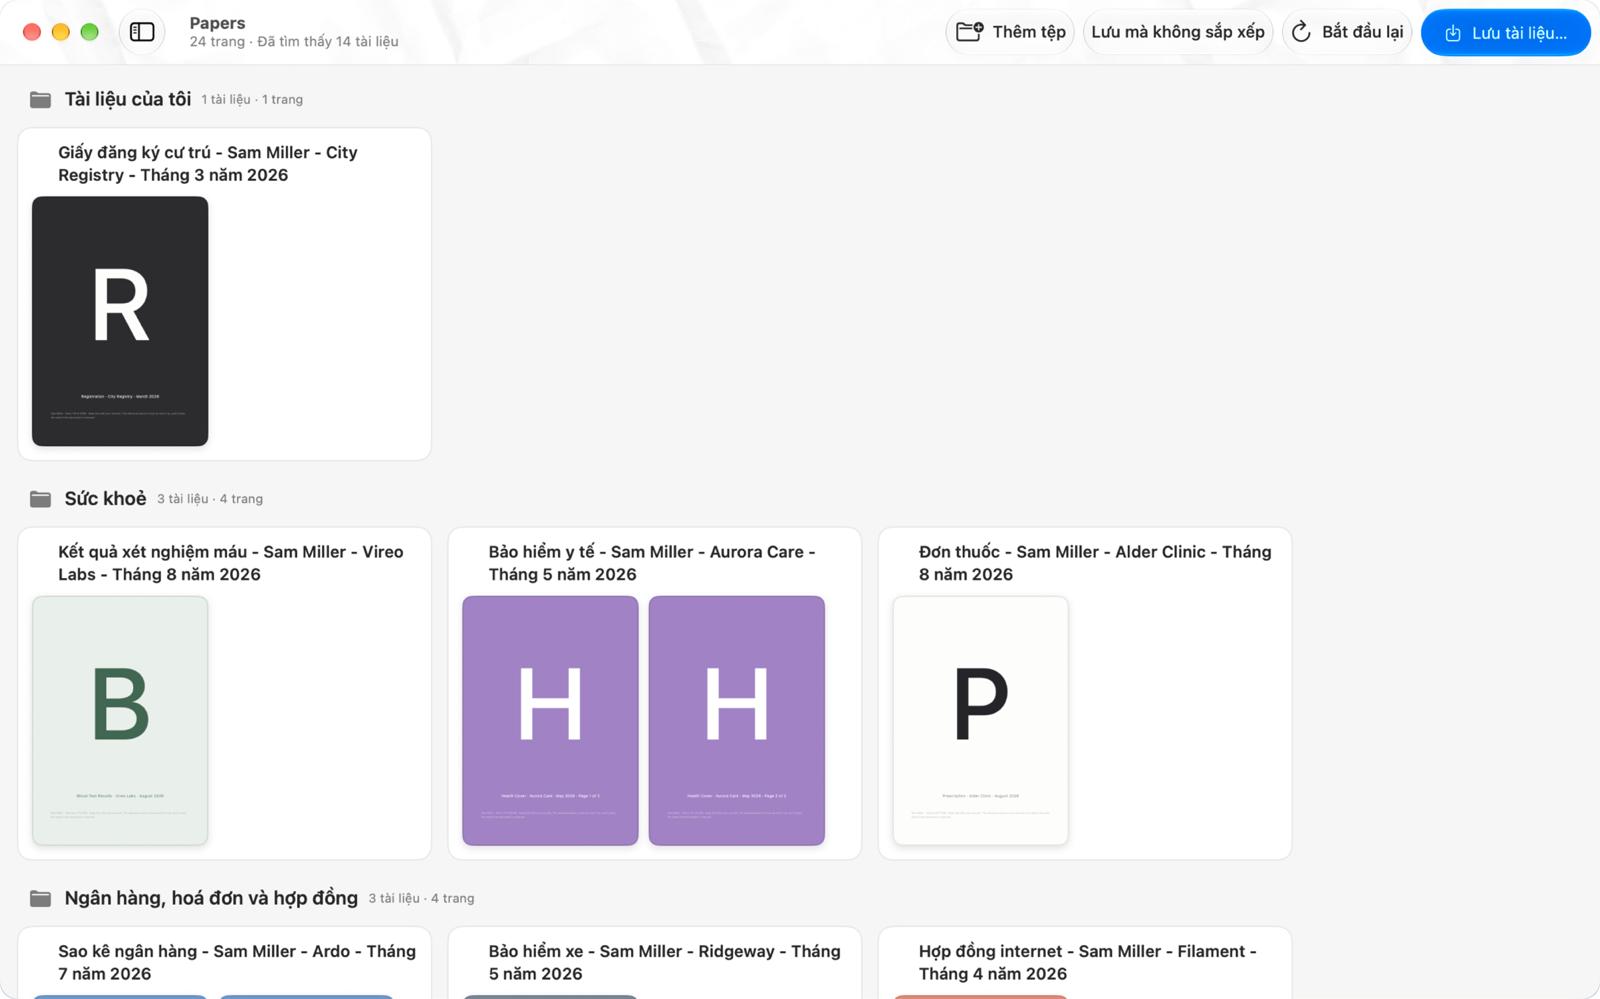Click Ngân hàng, hoá đơn và hợp đồng heading
Image resolution: width=1600 pixels, height=999 pixels.
(211, 898)
